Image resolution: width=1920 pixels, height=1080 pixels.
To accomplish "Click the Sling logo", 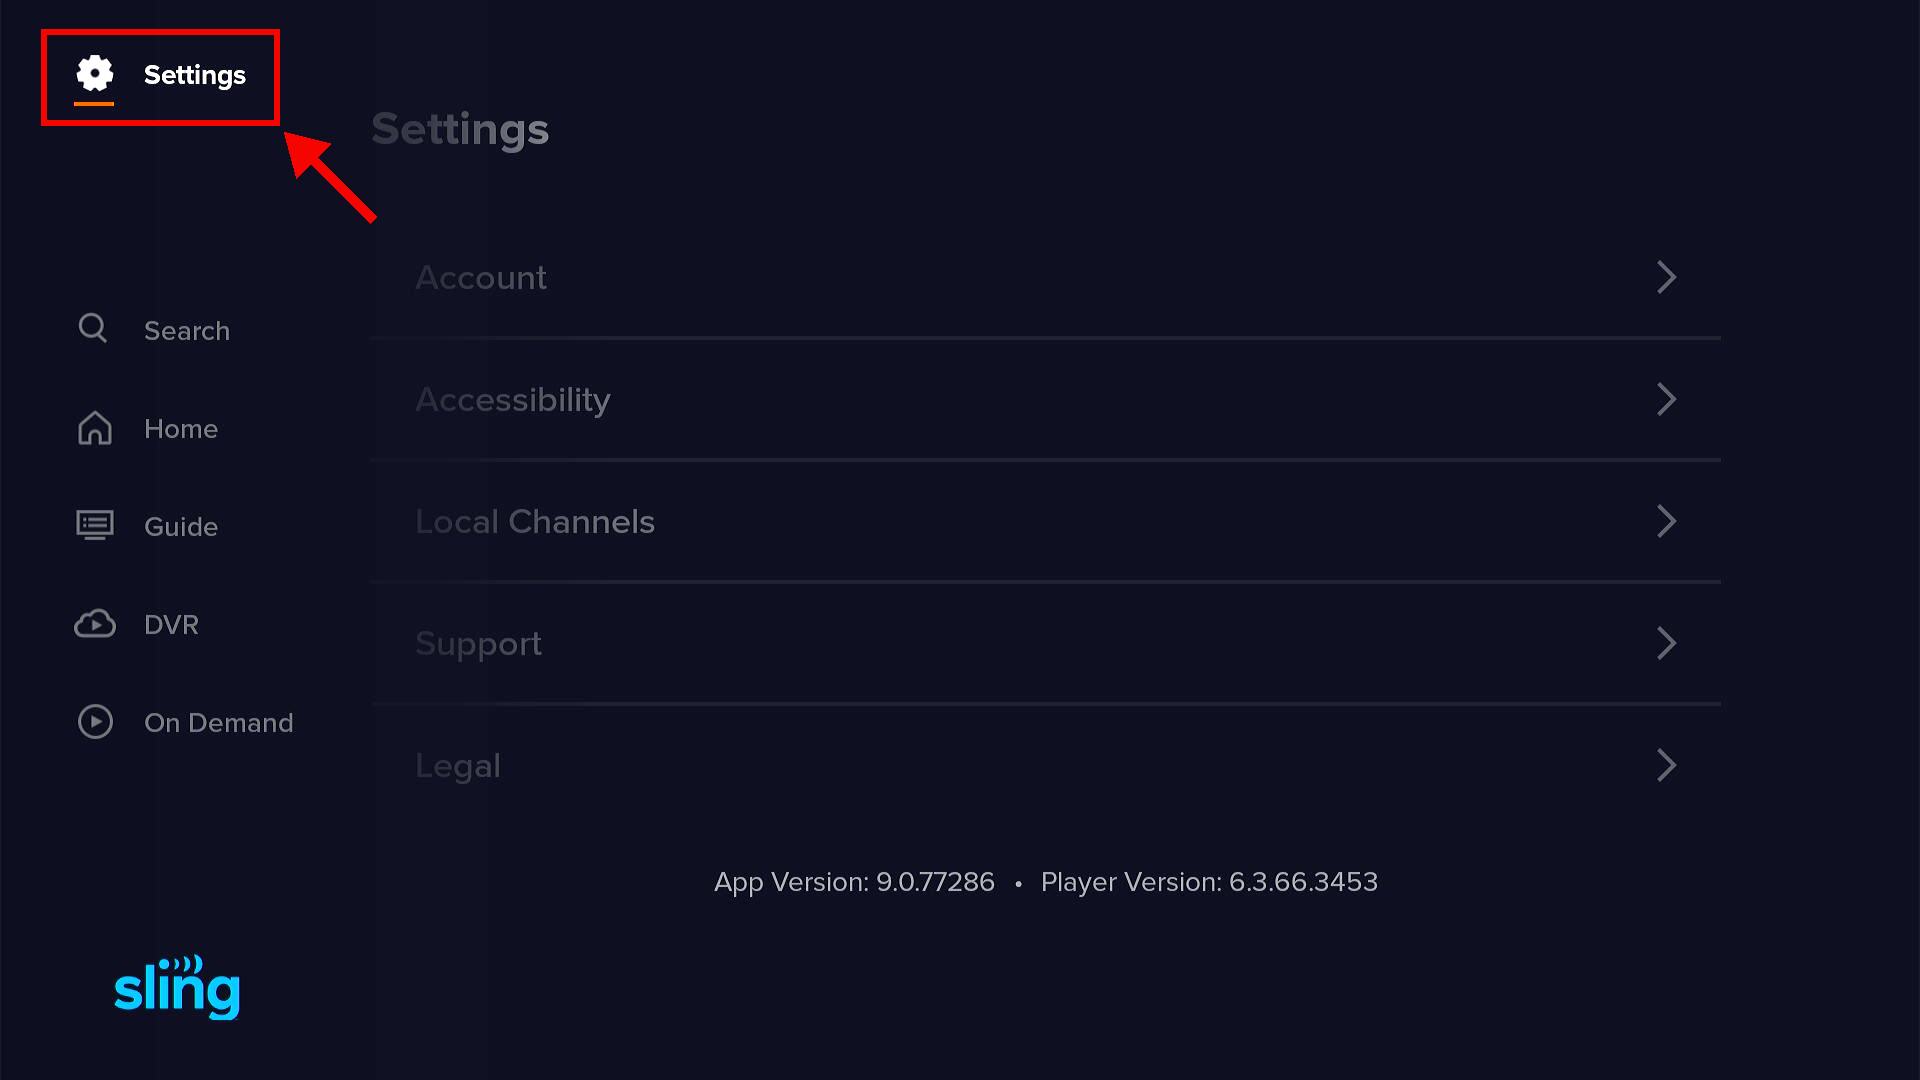I will coord(176,988).
